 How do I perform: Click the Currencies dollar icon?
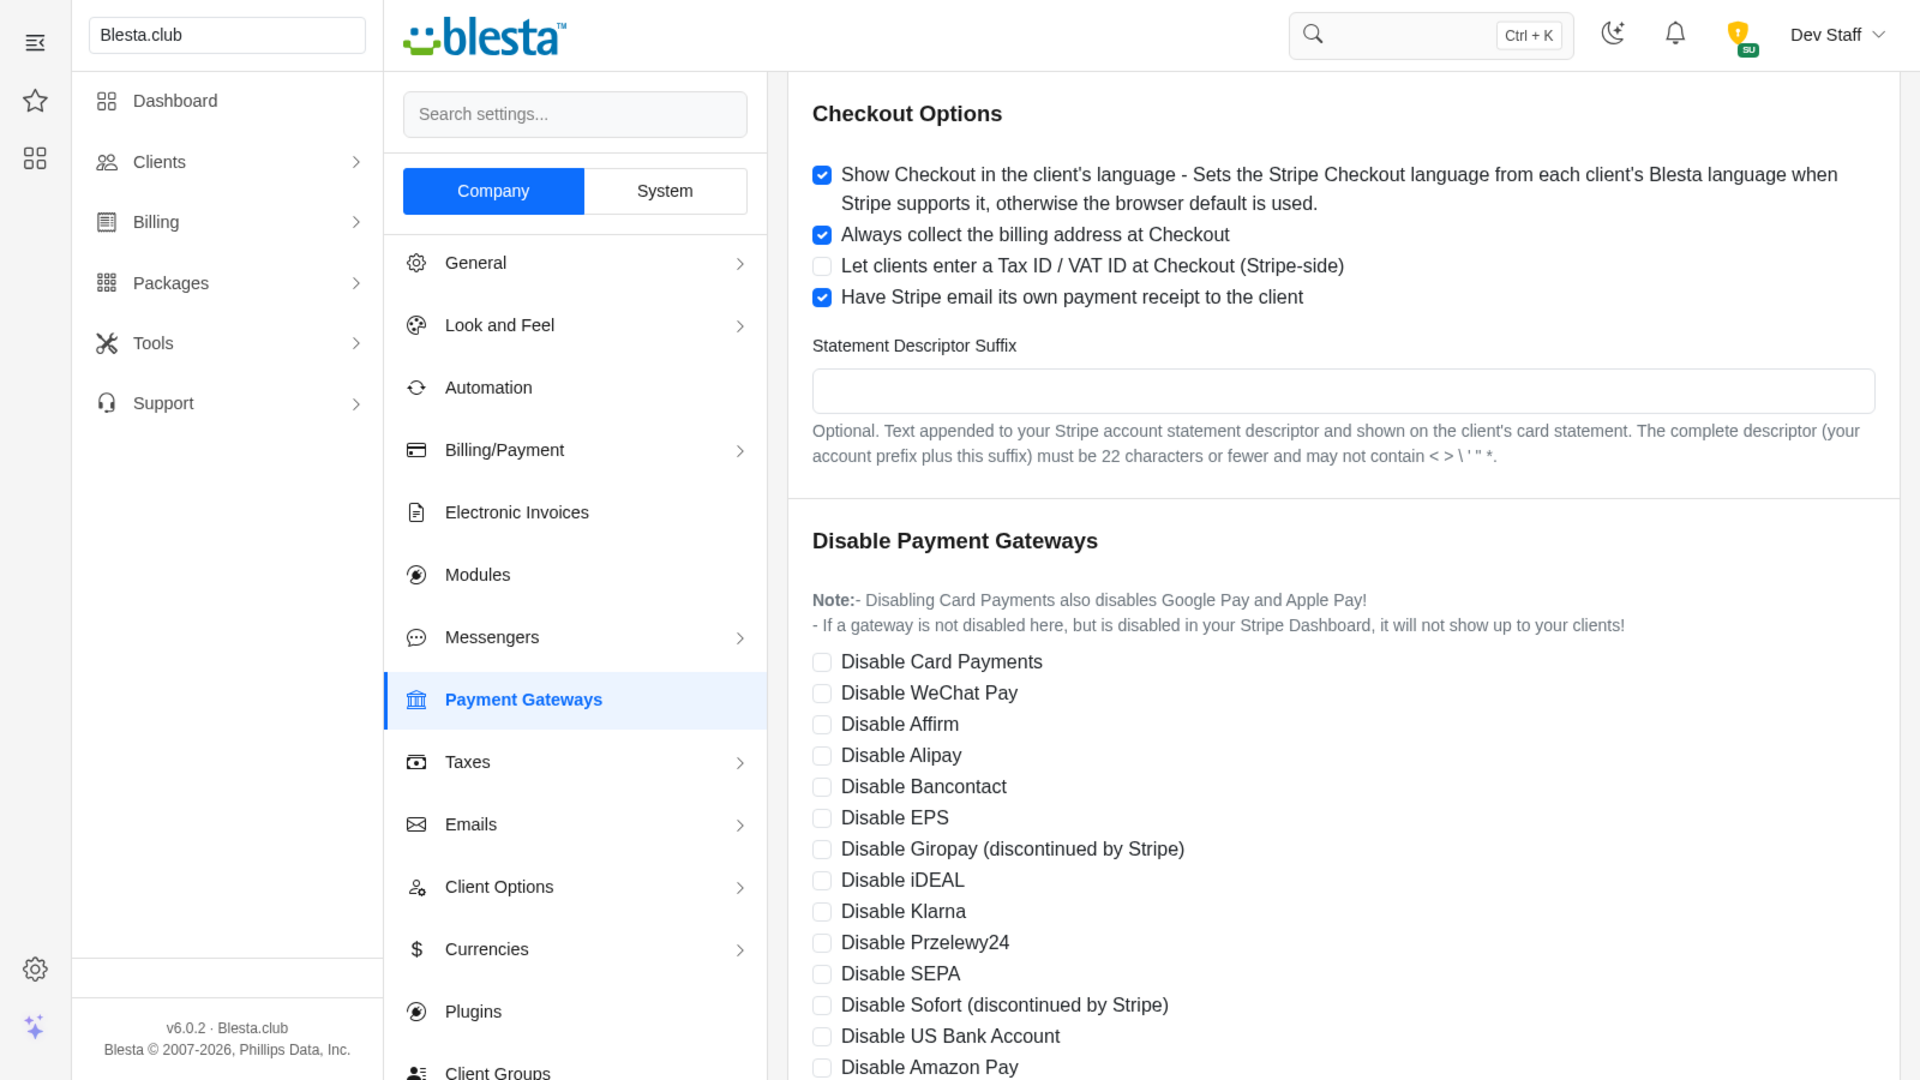(x=416, y=950)
